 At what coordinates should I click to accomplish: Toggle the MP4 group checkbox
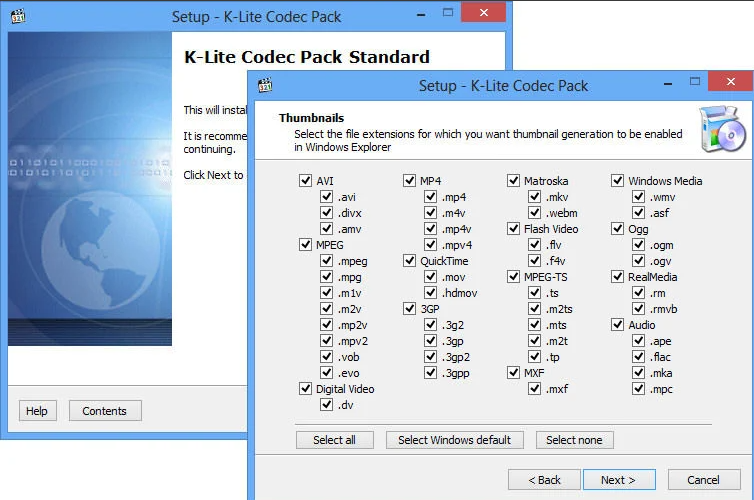coord(409,181)
